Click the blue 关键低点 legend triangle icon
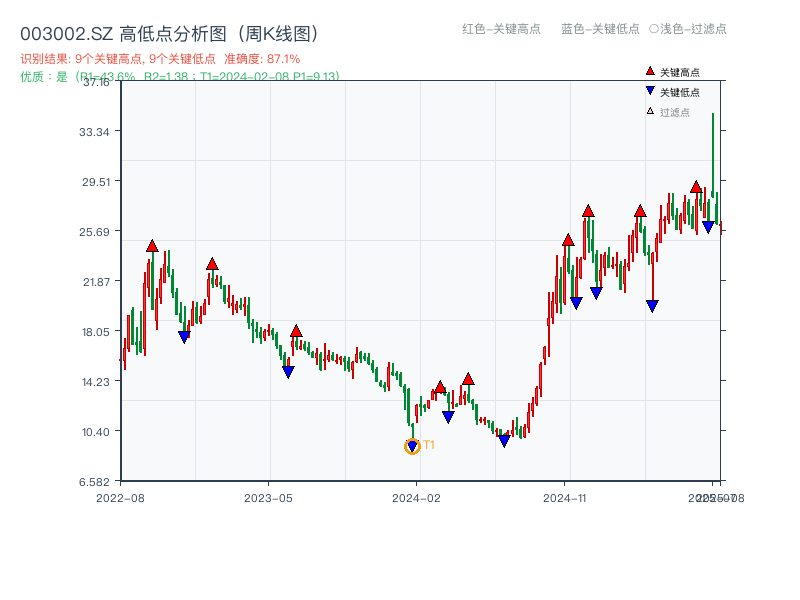 pyautogui.click(x=650, y=91)
